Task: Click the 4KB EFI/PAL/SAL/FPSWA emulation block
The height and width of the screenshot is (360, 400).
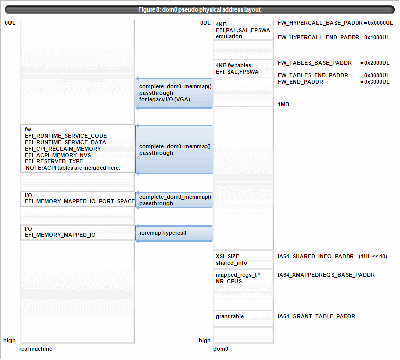Action: [x=243, y=30]
